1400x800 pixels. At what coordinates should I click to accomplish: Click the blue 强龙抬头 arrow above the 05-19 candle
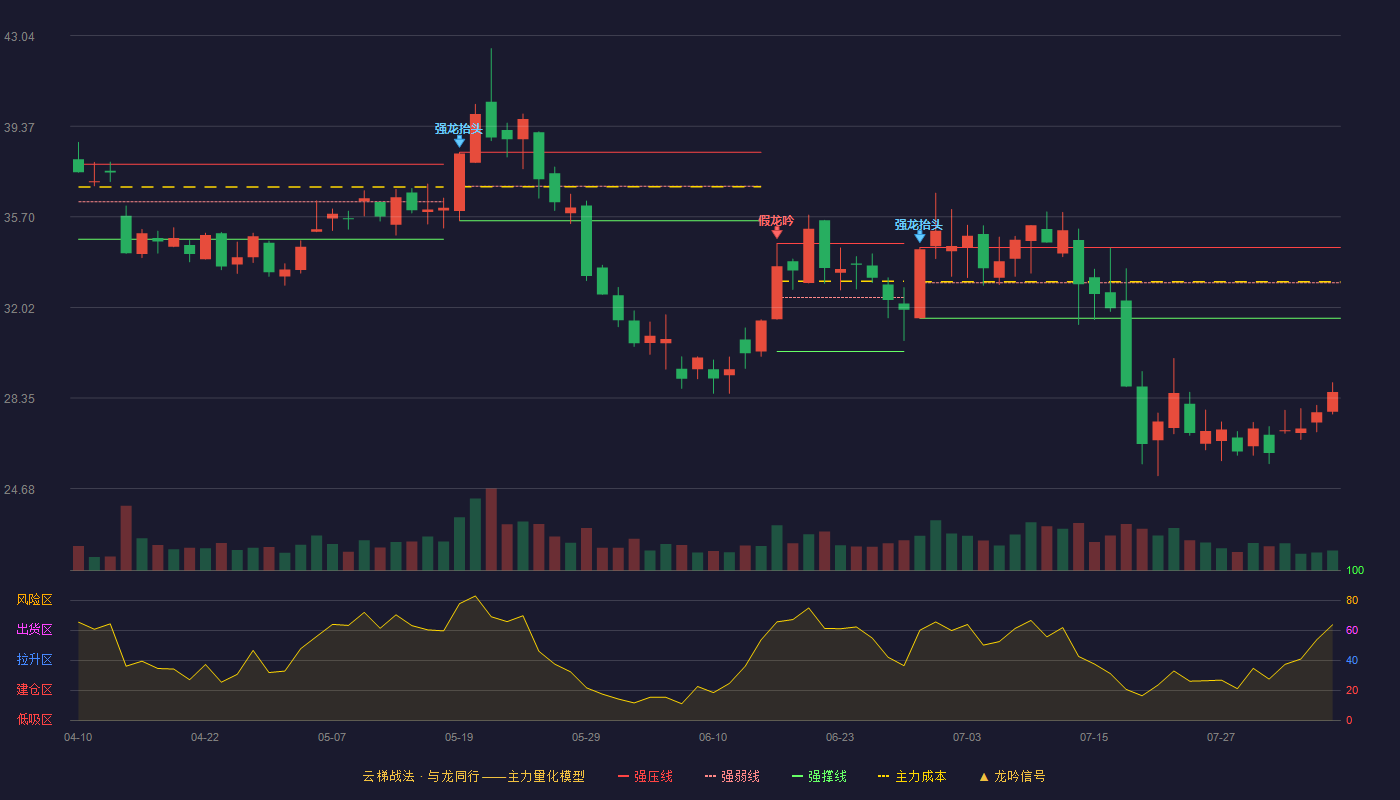(460, 141)
